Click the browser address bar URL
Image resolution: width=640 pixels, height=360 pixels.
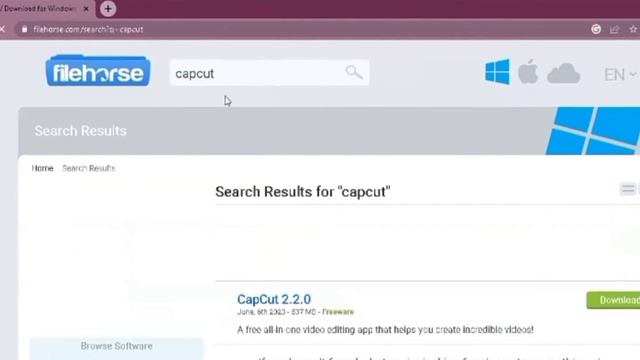point(88,29)
